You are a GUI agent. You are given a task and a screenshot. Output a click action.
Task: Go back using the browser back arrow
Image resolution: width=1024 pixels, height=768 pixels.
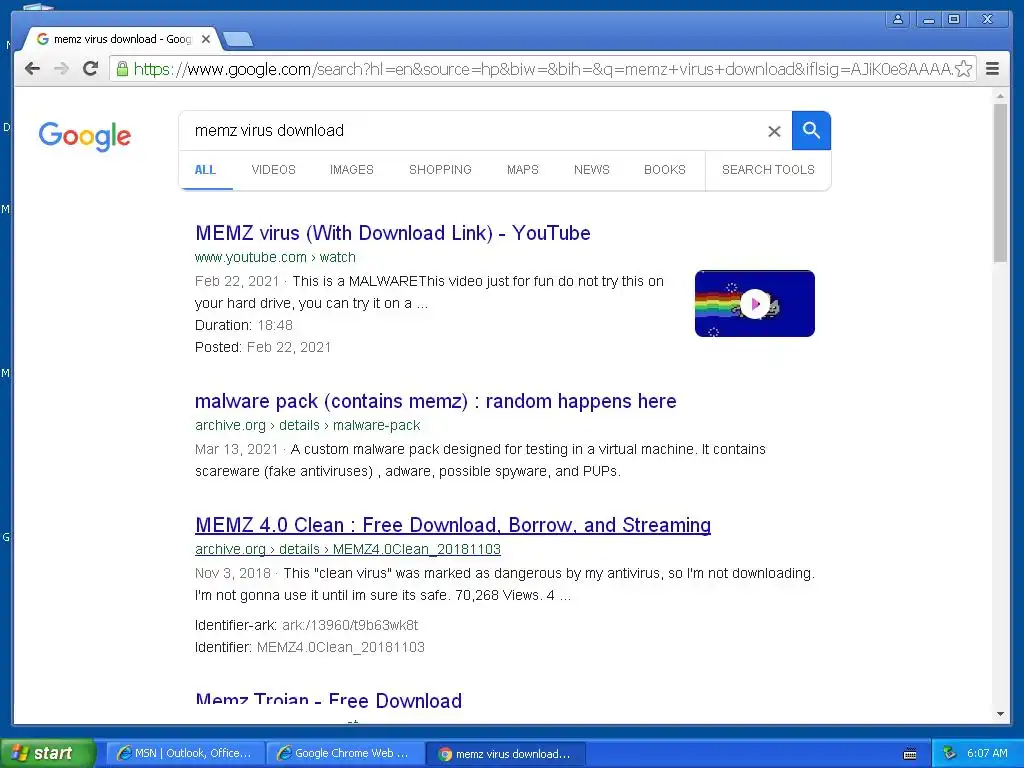click(x=32, y=69)
